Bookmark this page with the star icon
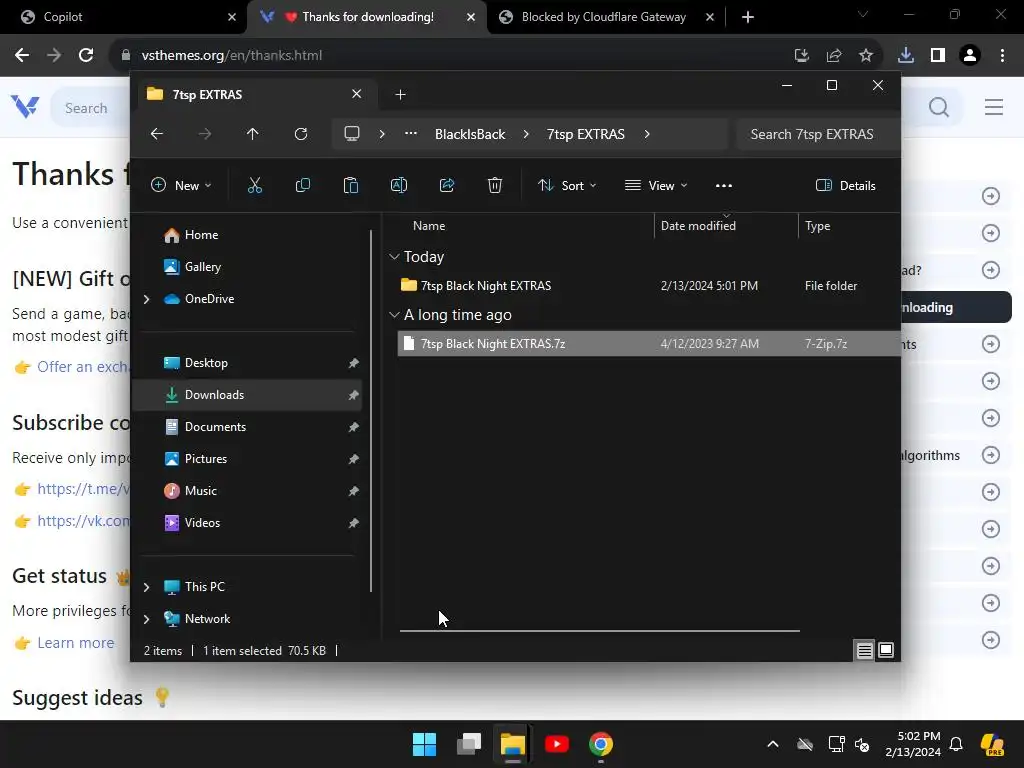Screen dimensions: 1024x768 pyautogui.click(x=865, y=56)
